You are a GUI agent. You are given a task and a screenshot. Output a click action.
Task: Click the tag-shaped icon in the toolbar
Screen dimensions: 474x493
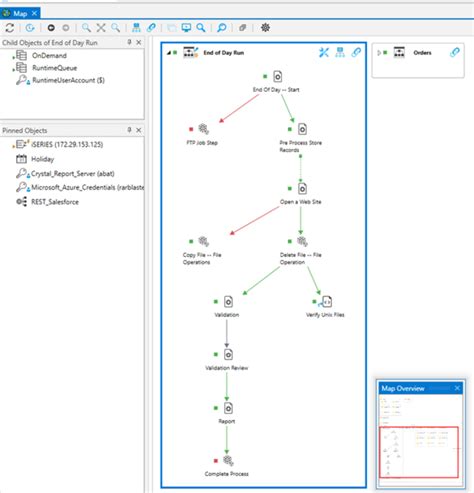[242, 28]
